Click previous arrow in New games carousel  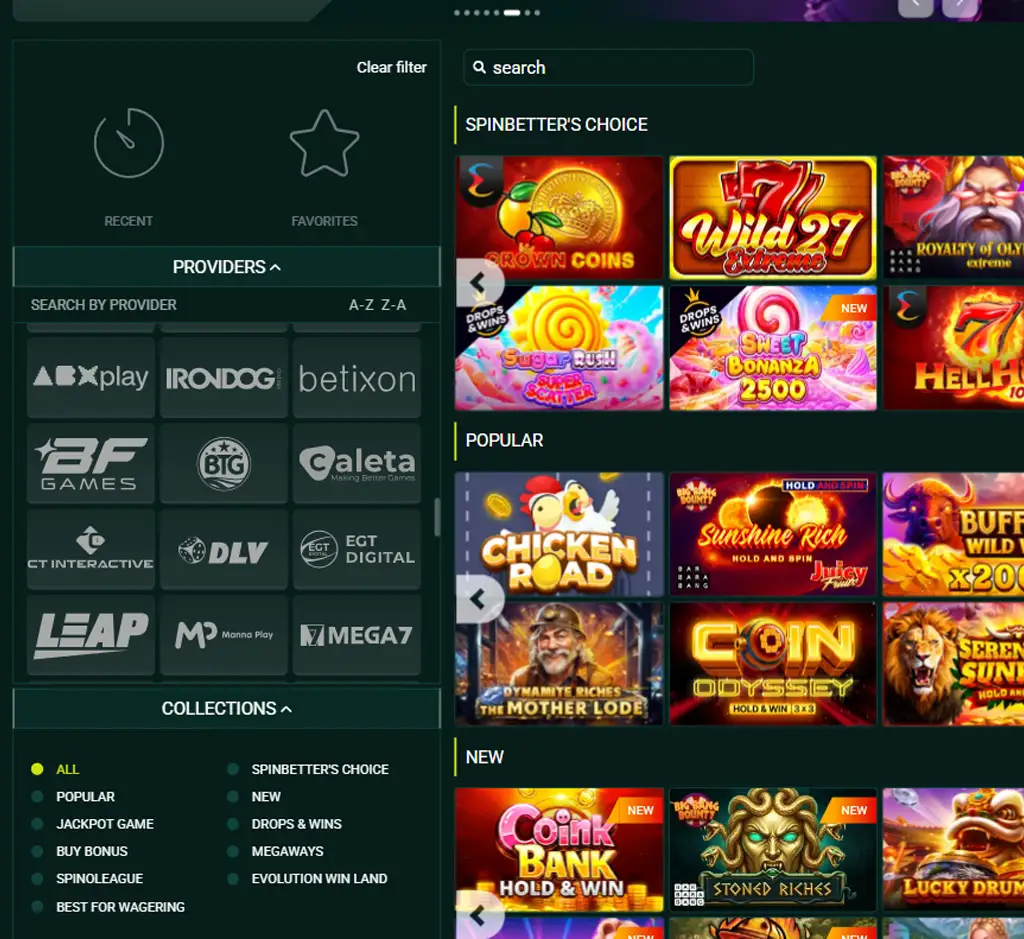[479, 915]
